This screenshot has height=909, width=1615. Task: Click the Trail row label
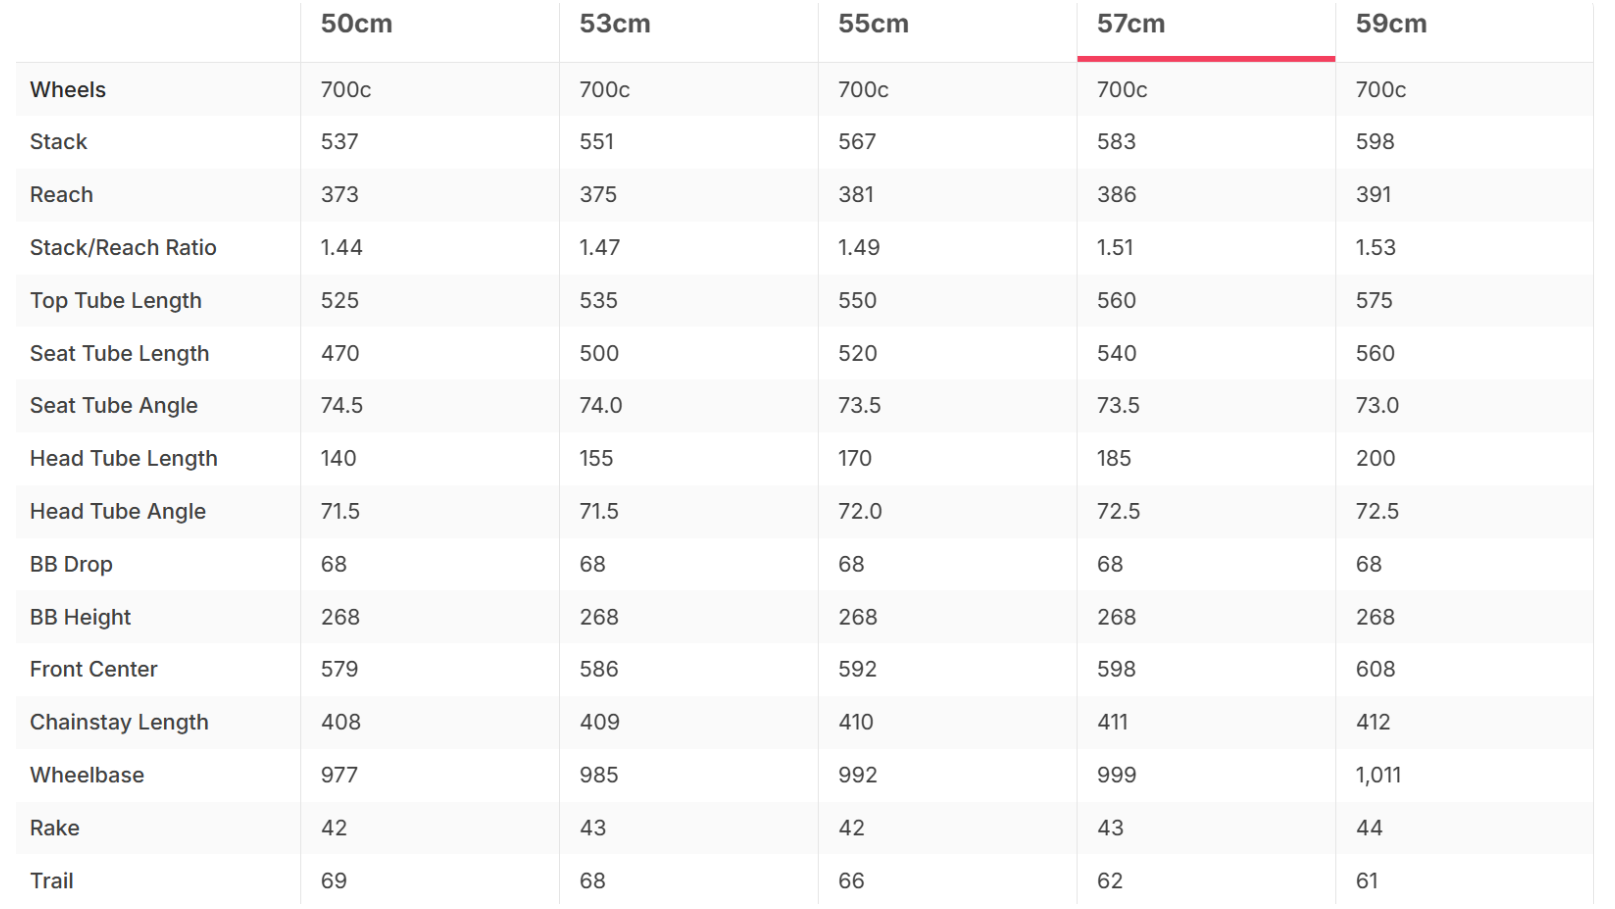click(52, 882)
